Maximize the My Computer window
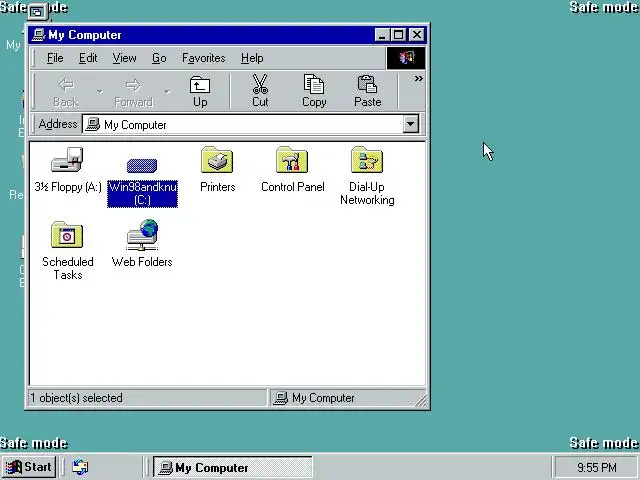The width and height of the screenshot is (640, 480). [x=398, y=35]
